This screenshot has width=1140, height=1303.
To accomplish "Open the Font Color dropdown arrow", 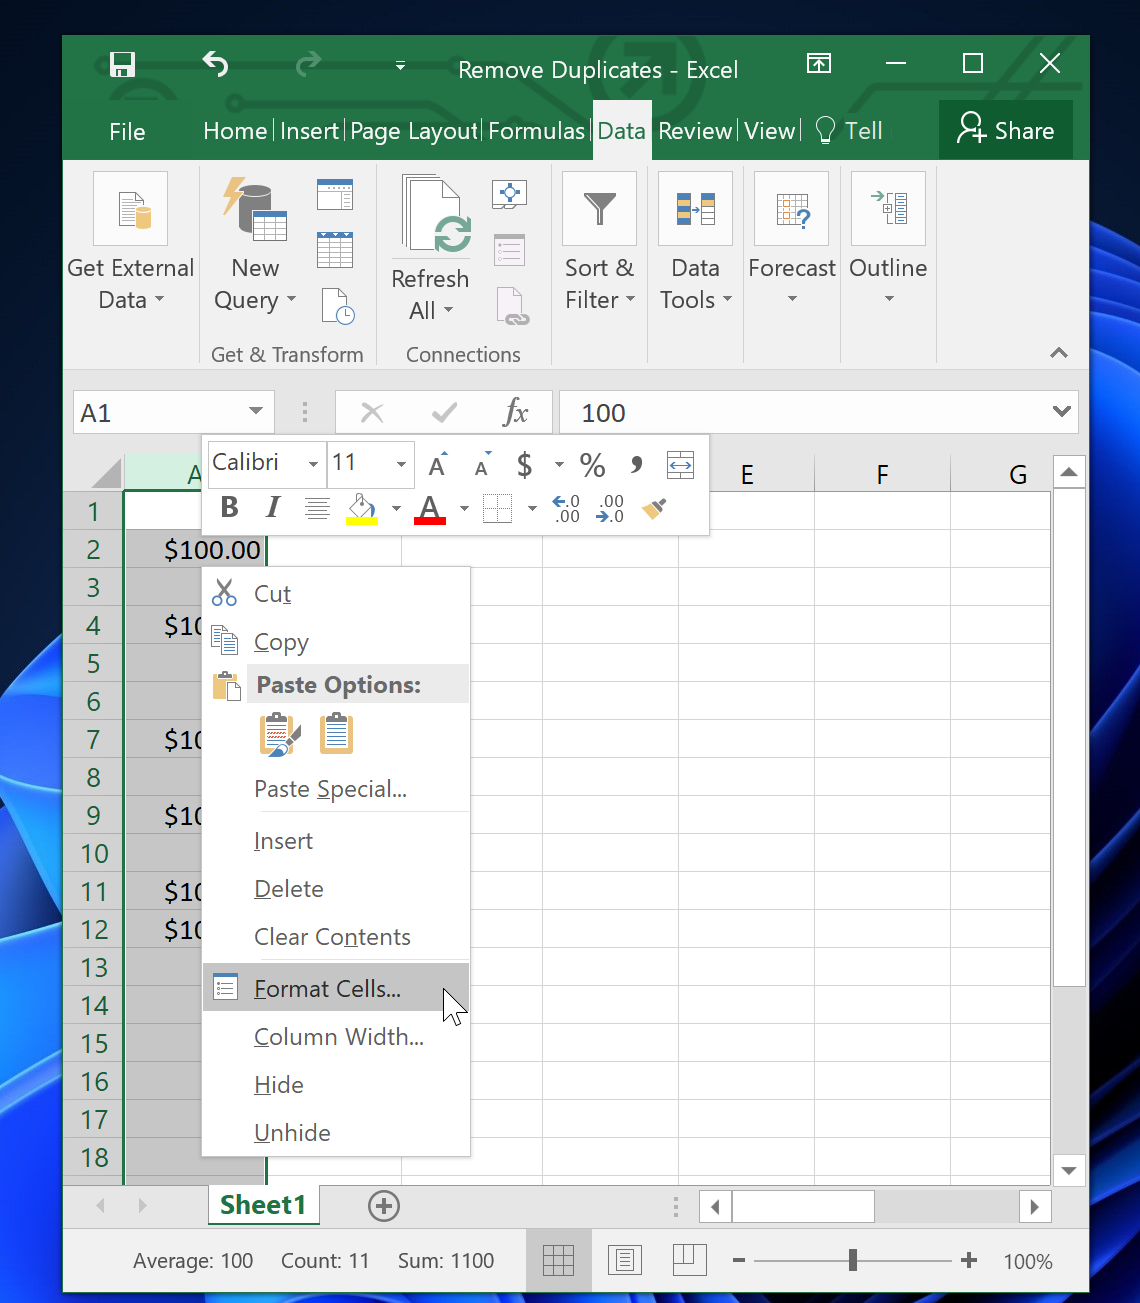I will pyautogui.click(x=464, y=508).
